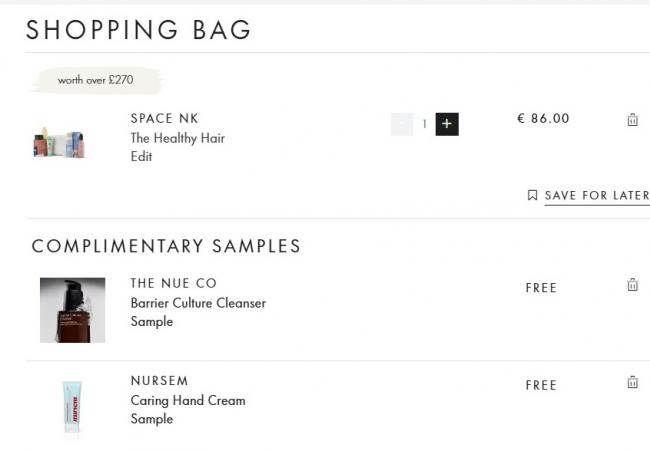Screen dimensions: 650x451
Task: Click the SPACE NK brand name
Action: pyautogui.click(x=165, y=119)
